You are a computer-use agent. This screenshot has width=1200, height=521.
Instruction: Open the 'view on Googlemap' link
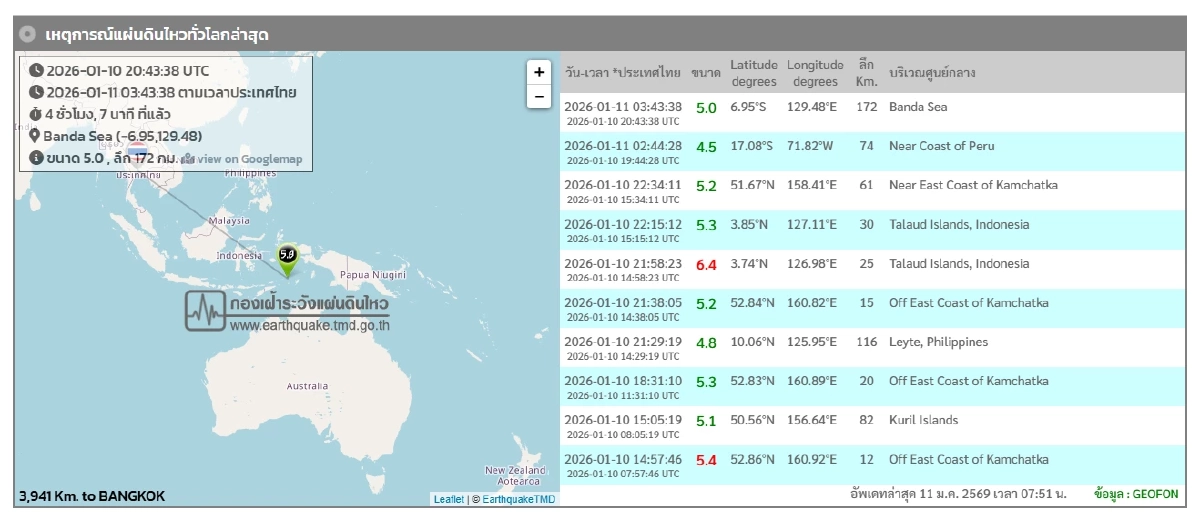pyautogui.click(x=241, y=159)
